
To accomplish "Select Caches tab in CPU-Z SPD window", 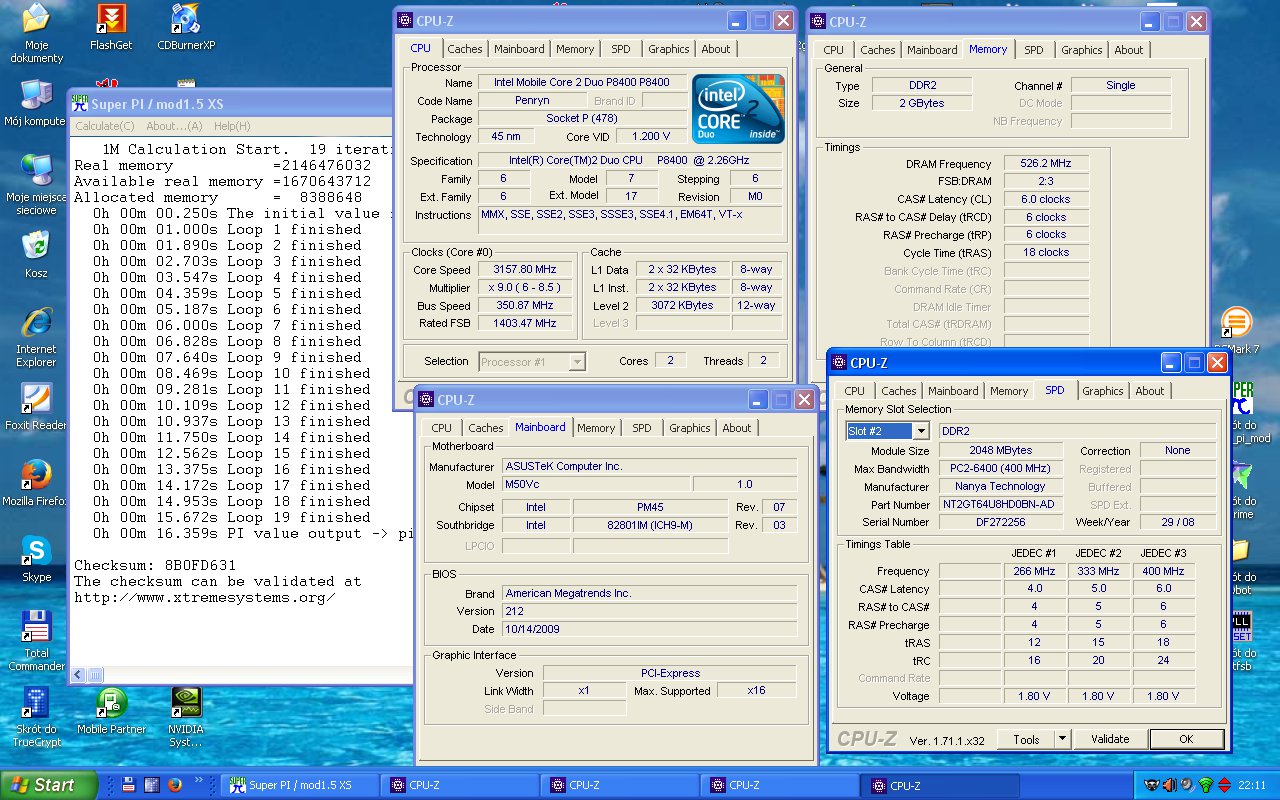I will point(899,391).
